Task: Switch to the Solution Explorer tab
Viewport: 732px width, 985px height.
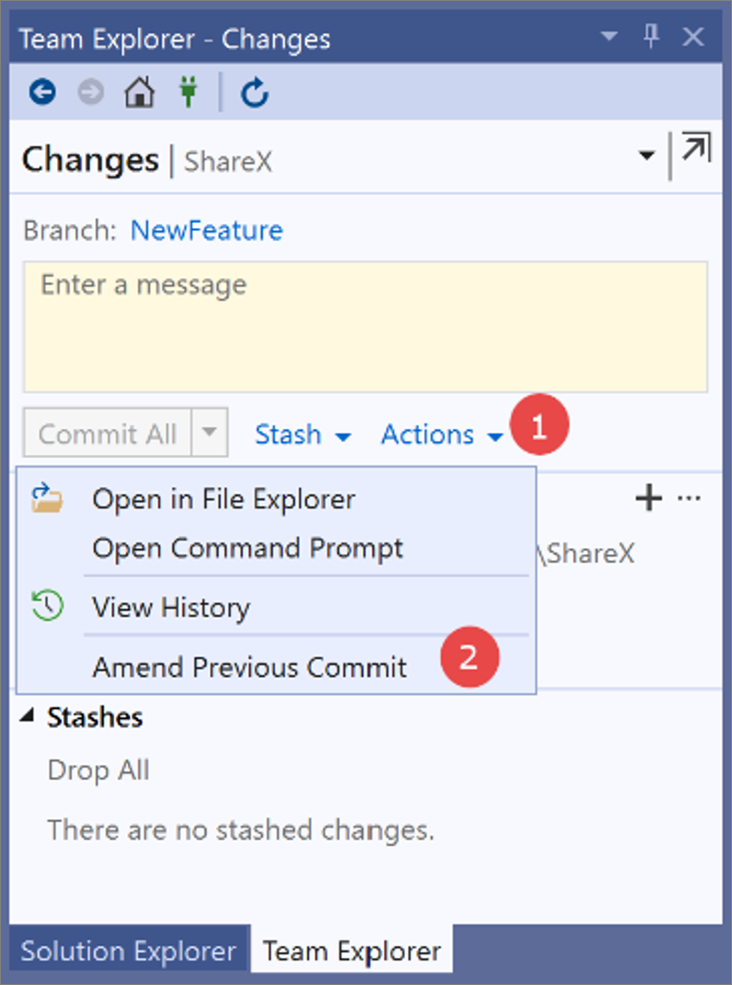Action: click(127, 950)
